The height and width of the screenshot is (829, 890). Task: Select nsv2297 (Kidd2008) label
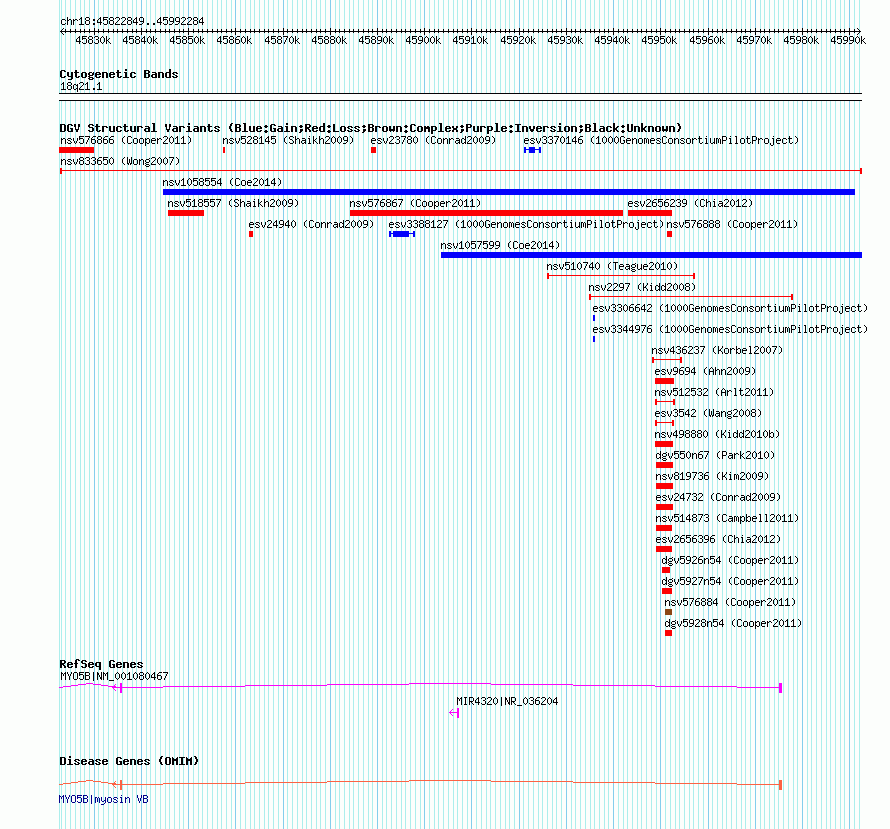click(x=642, y=287)
